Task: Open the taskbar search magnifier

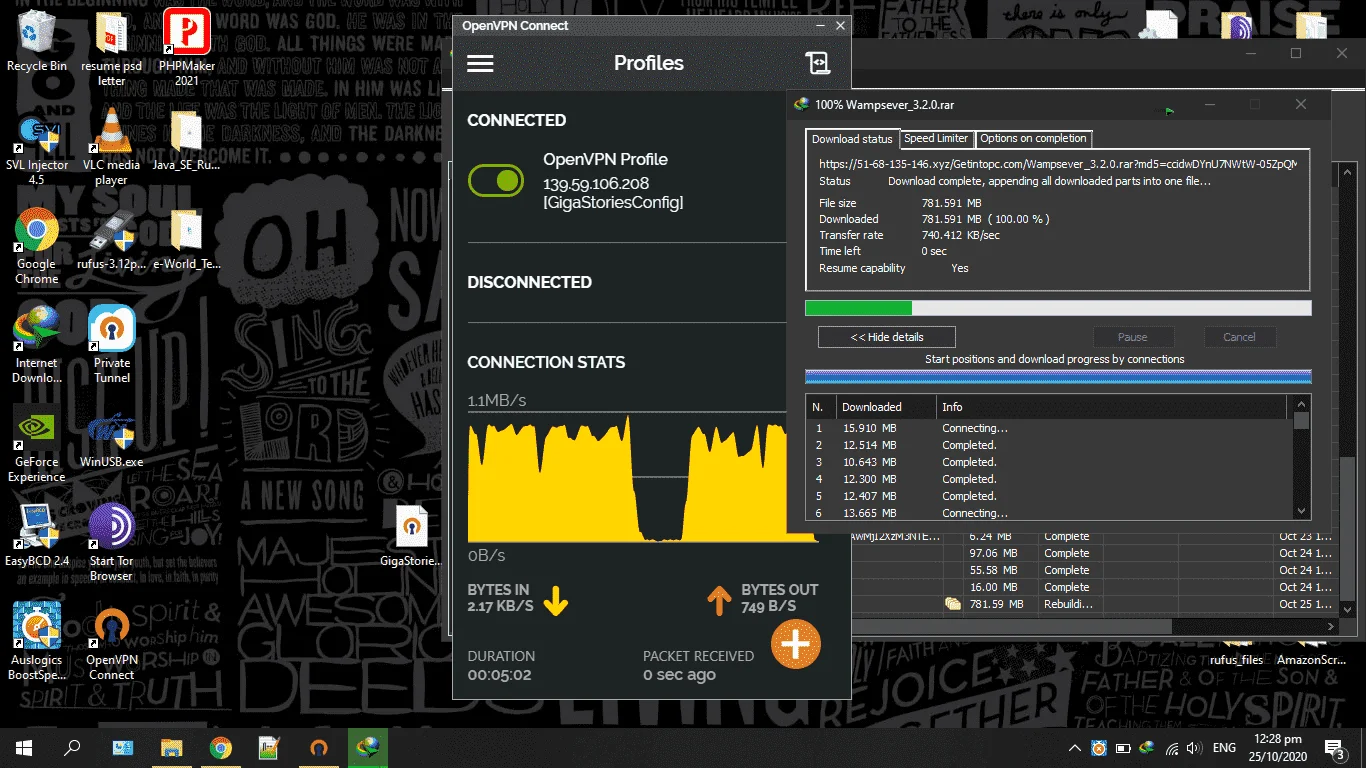Action: pos(72,748)
